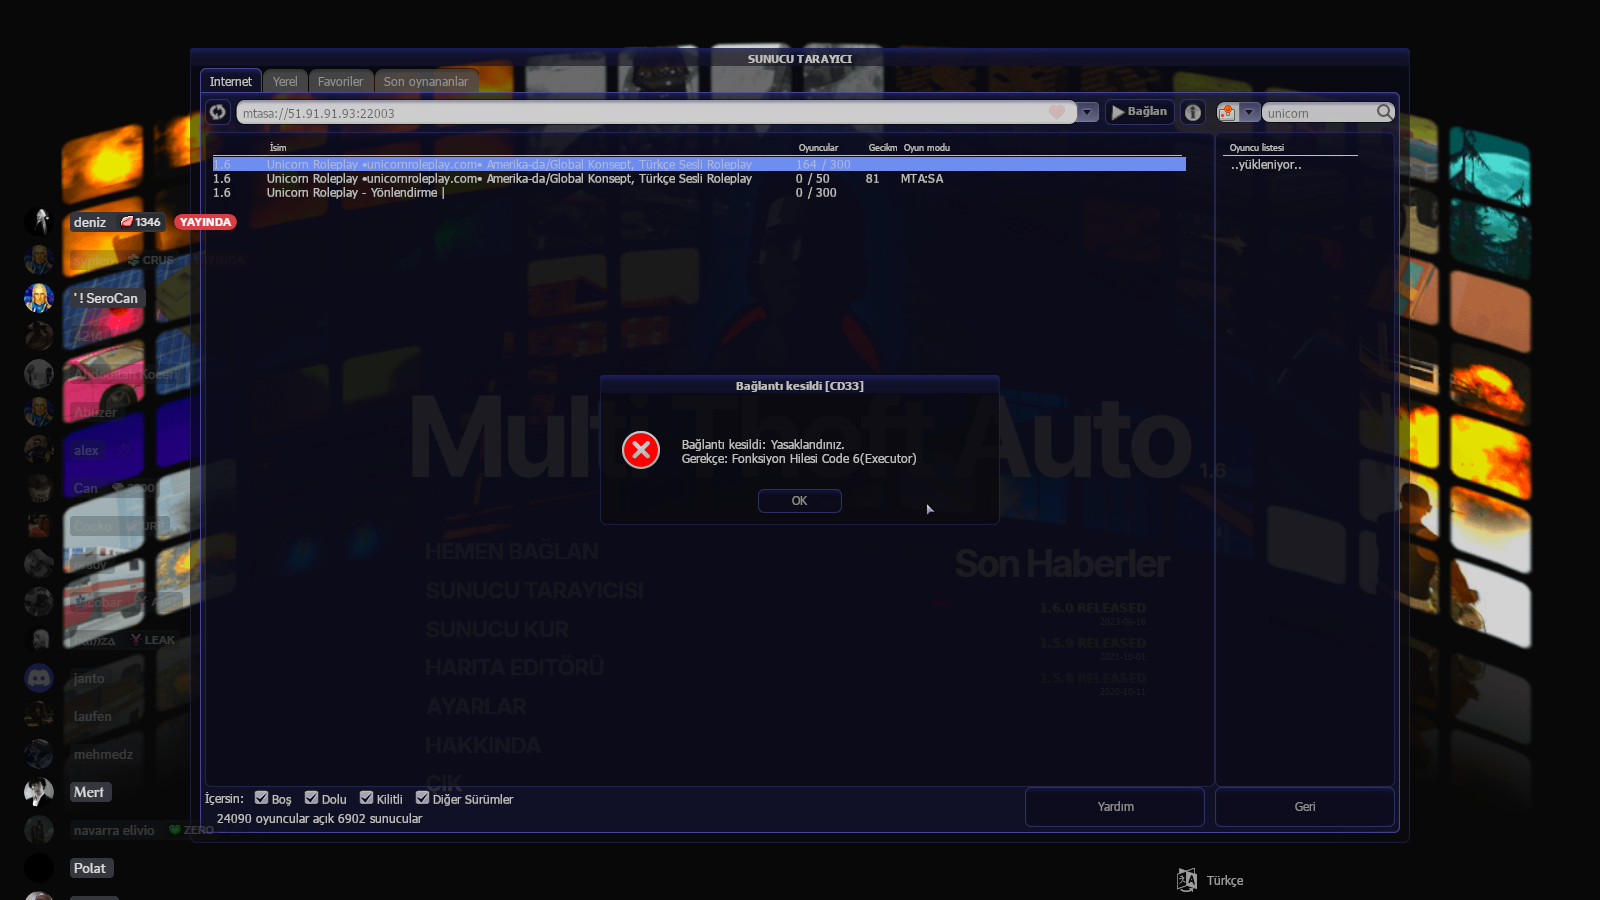The image size is (1600, 900).
Task: Open the Favoriler tab
Action: [x=341, y=81]
